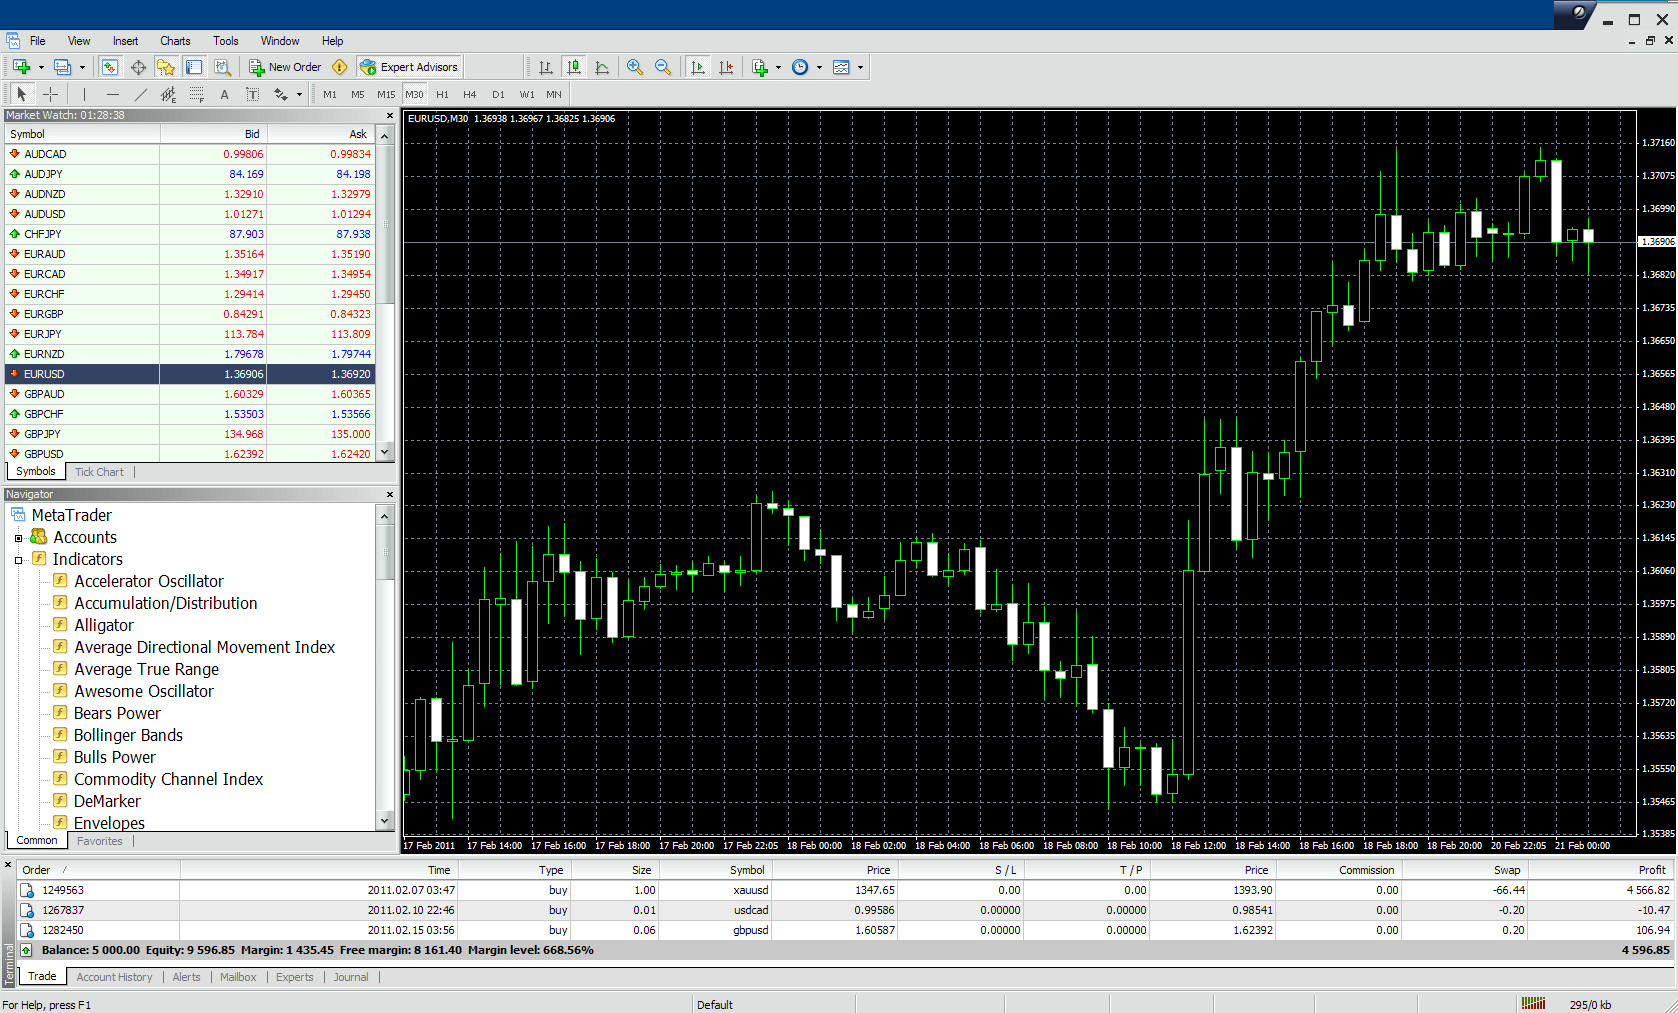
Task: Click the Indicators list toolbar icon
Action: (x=760, y=67)
